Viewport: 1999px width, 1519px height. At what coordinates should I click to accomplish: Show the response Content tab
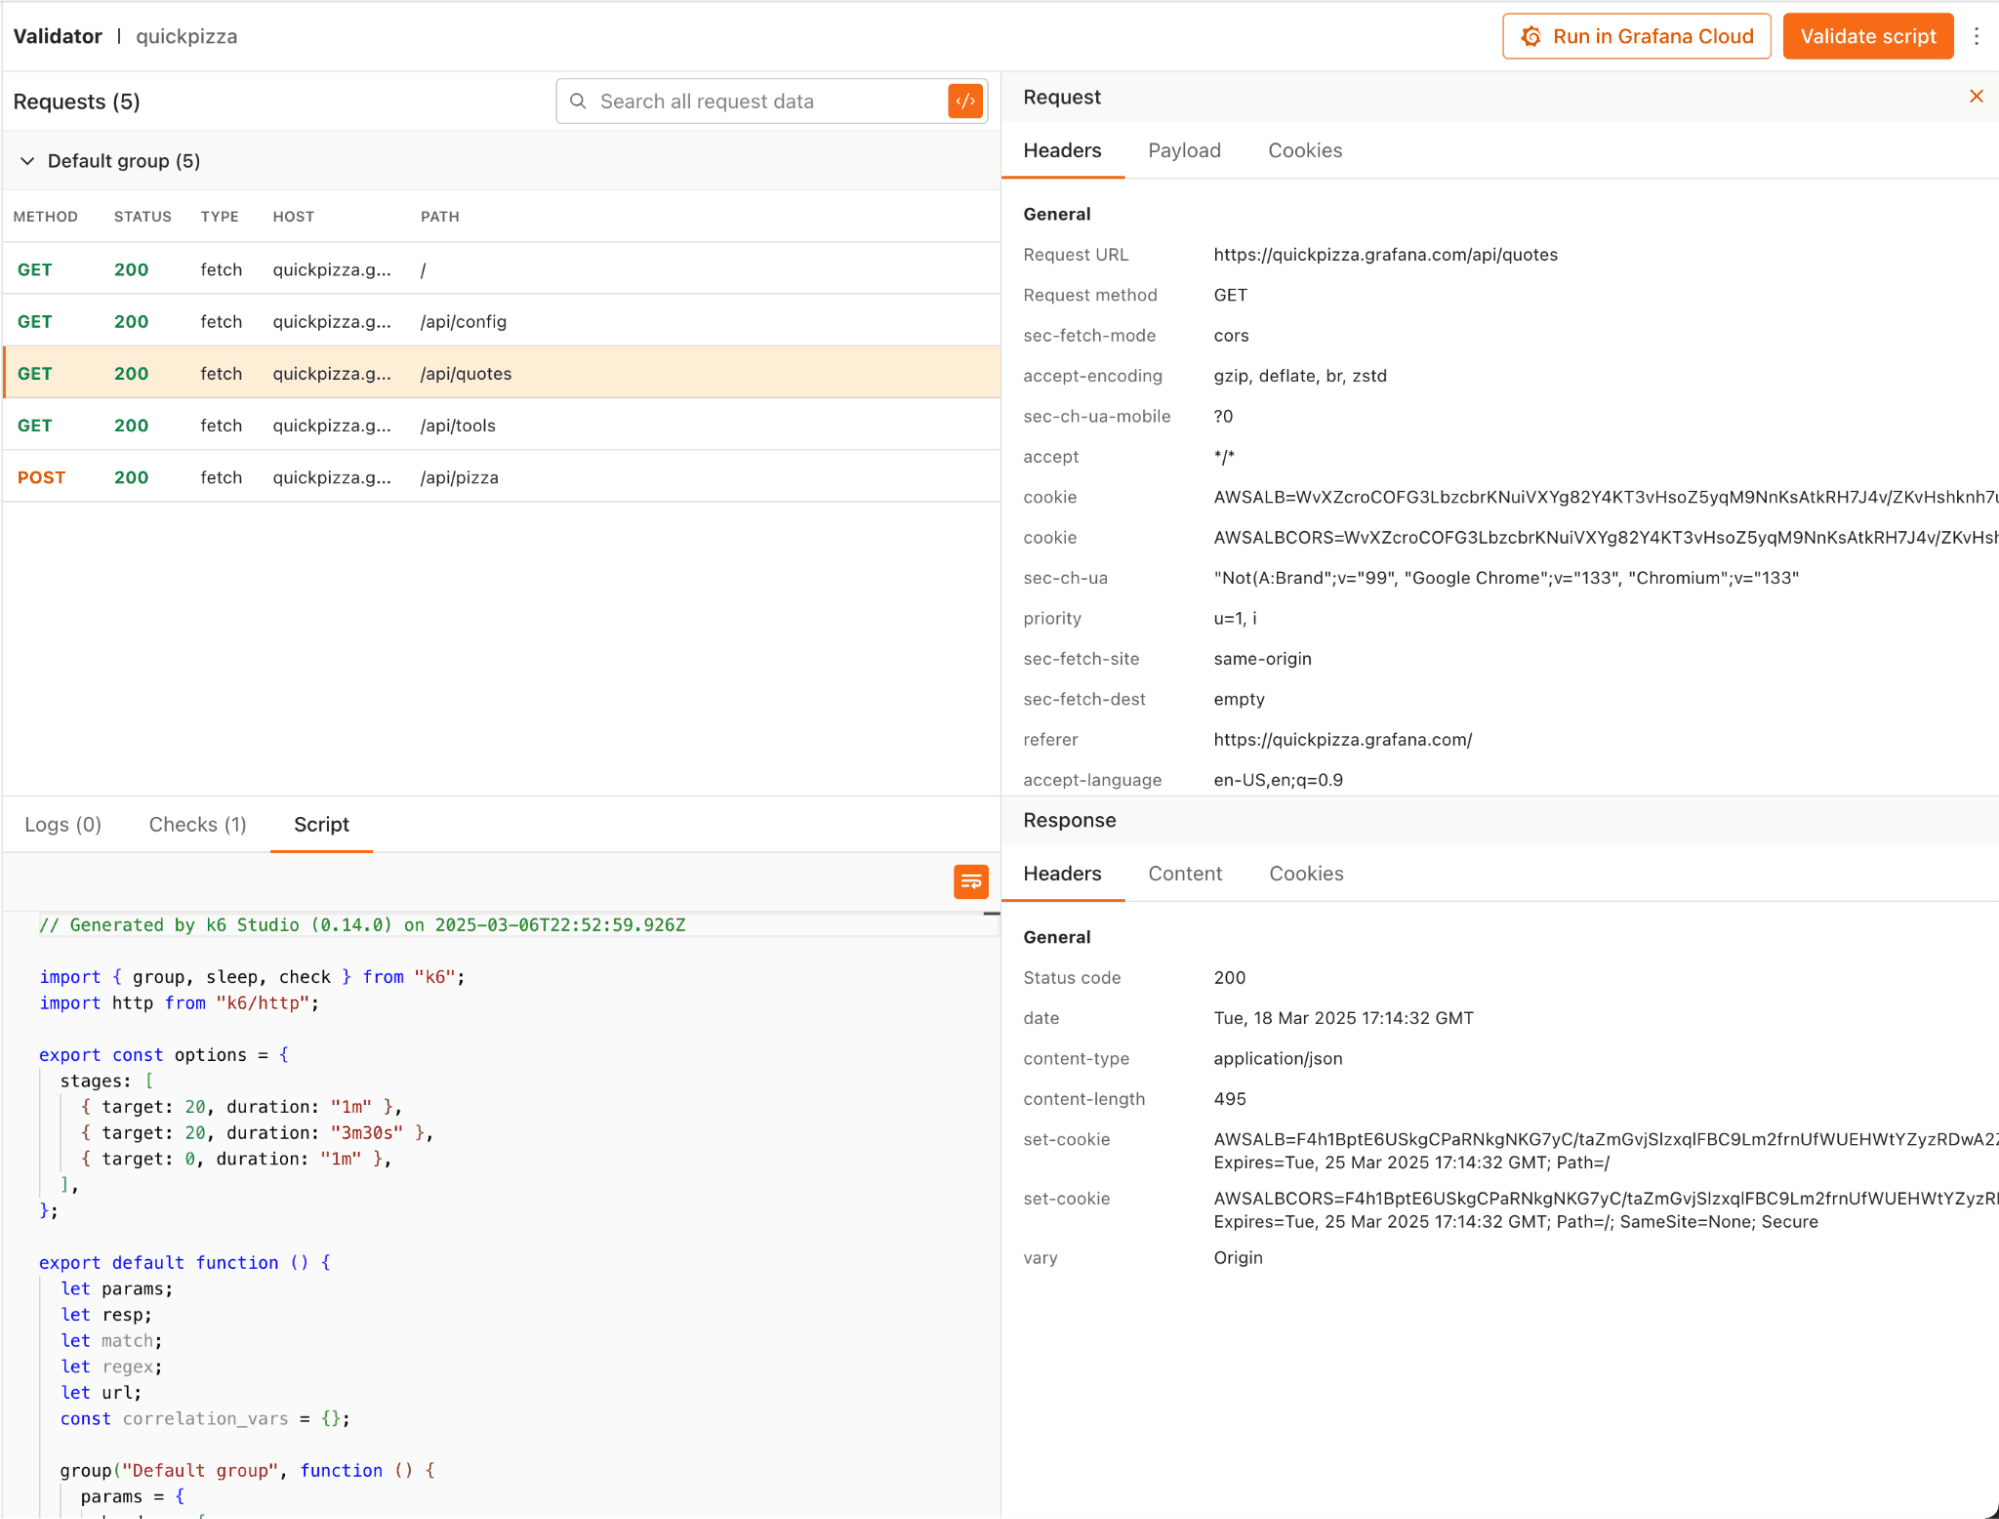pos(1185,873)
